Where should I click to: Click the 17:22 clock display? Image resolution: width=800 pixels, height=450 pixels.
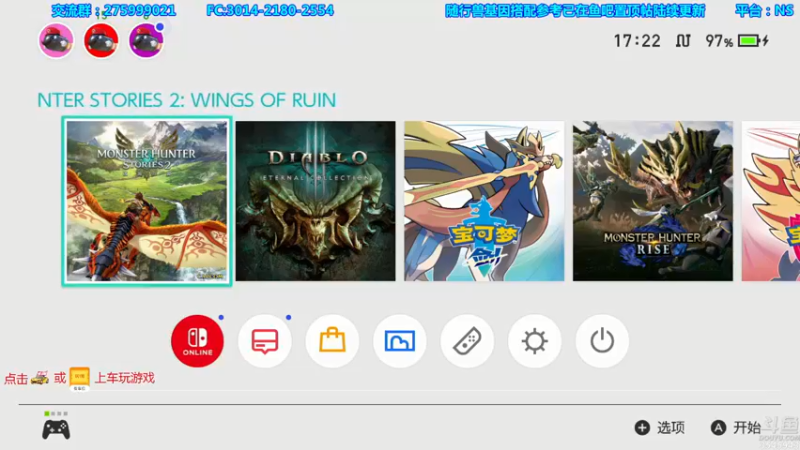click(x=637, y=41)
